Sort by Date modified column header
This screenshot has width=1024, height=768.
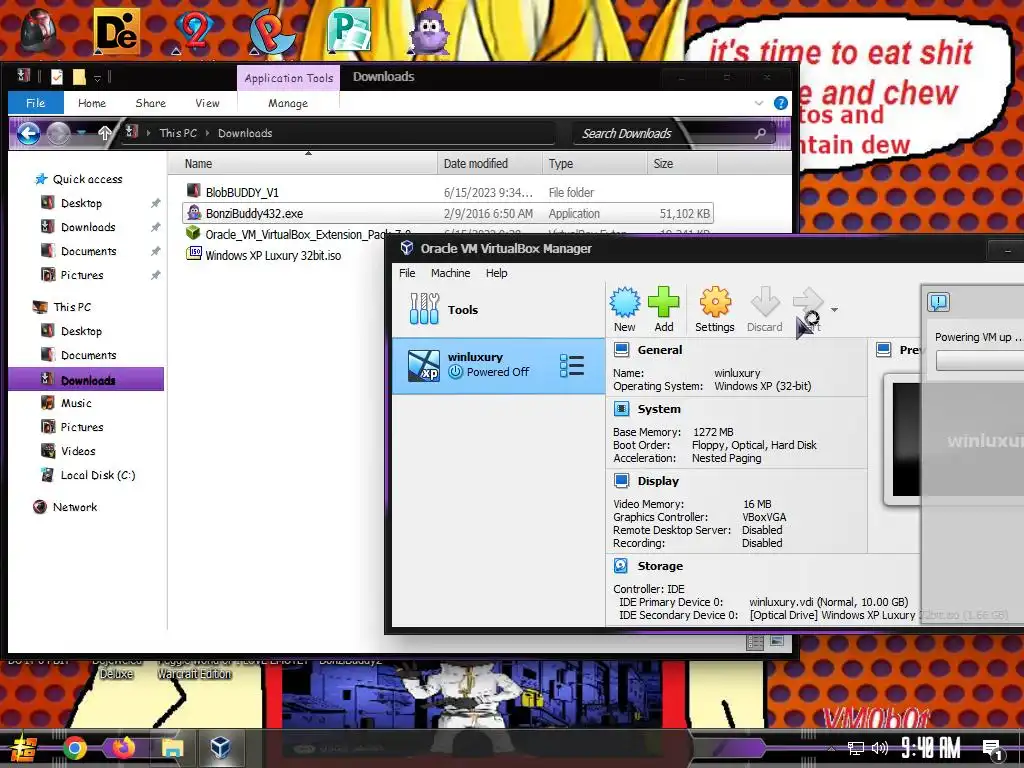click(x=490, y=164)
